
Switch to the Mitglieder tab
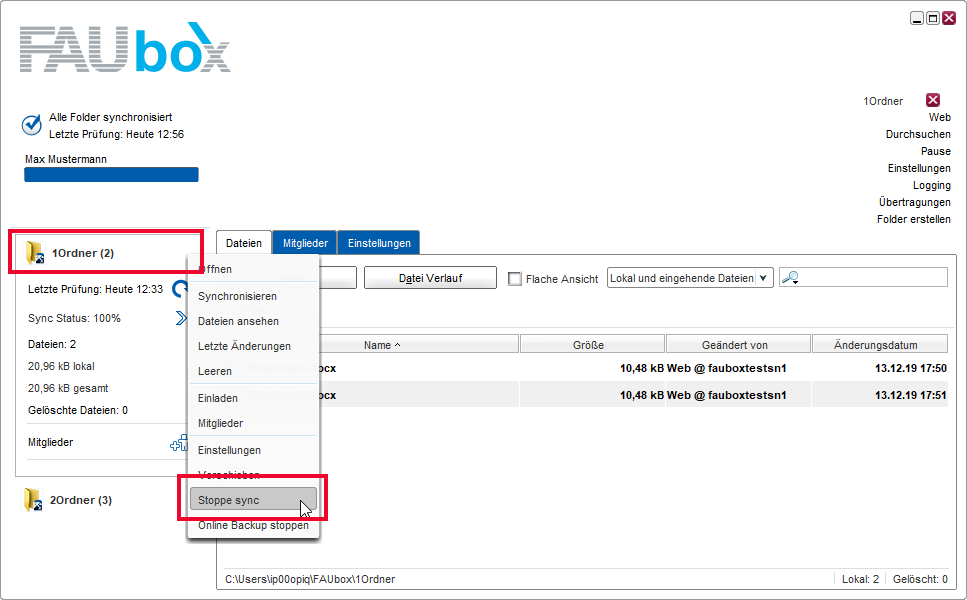pyautogui.click(x=305, y=243)
